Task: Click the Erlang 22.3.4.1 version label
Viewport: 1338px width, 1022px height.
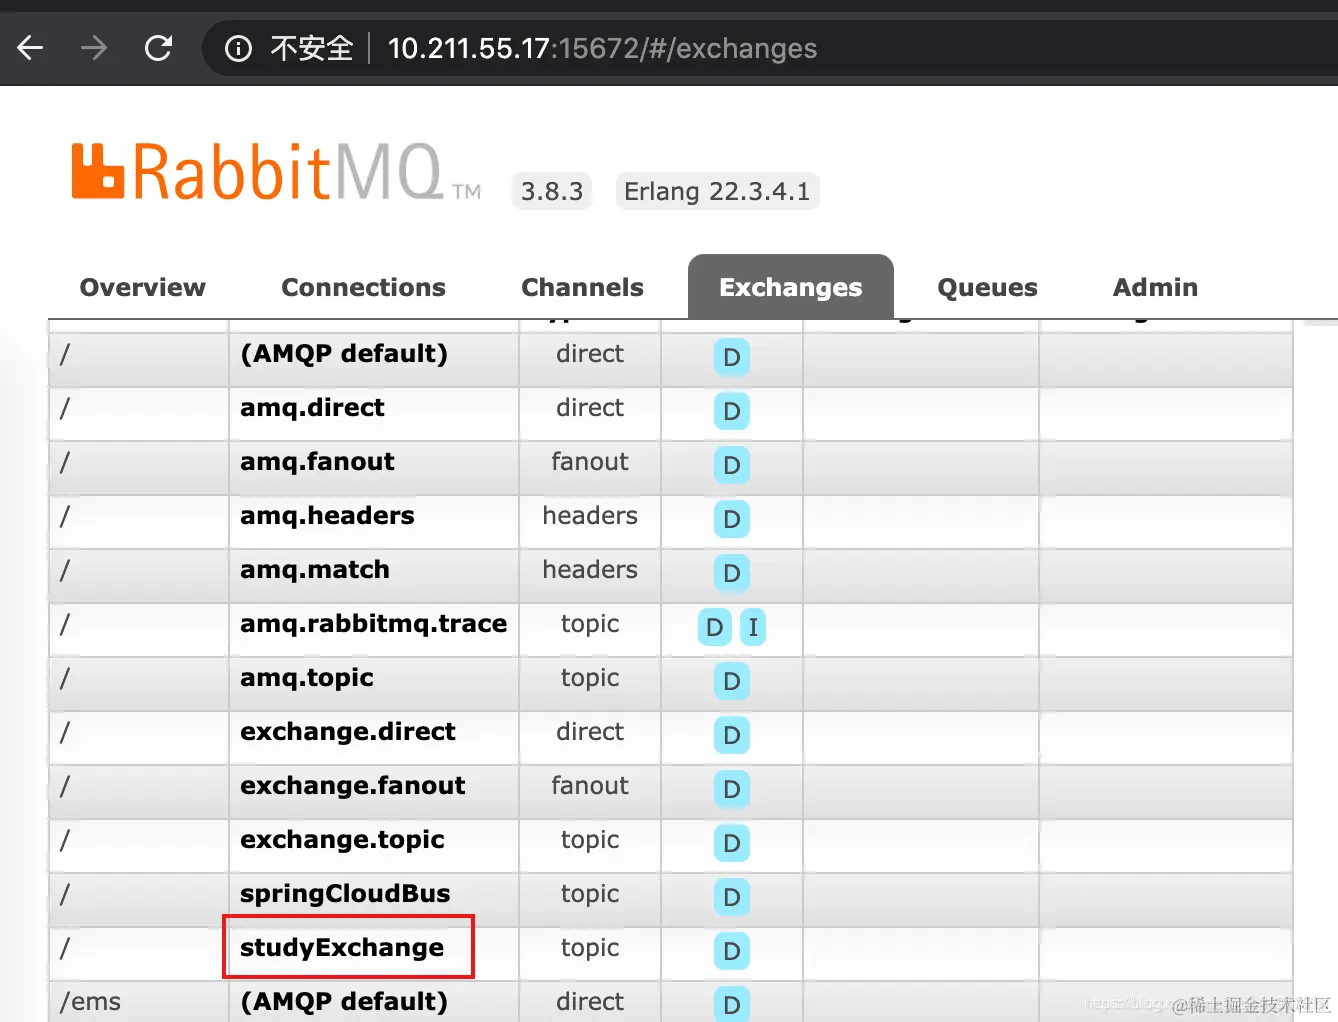Action: pyautogui.click(x=717, y=191)
